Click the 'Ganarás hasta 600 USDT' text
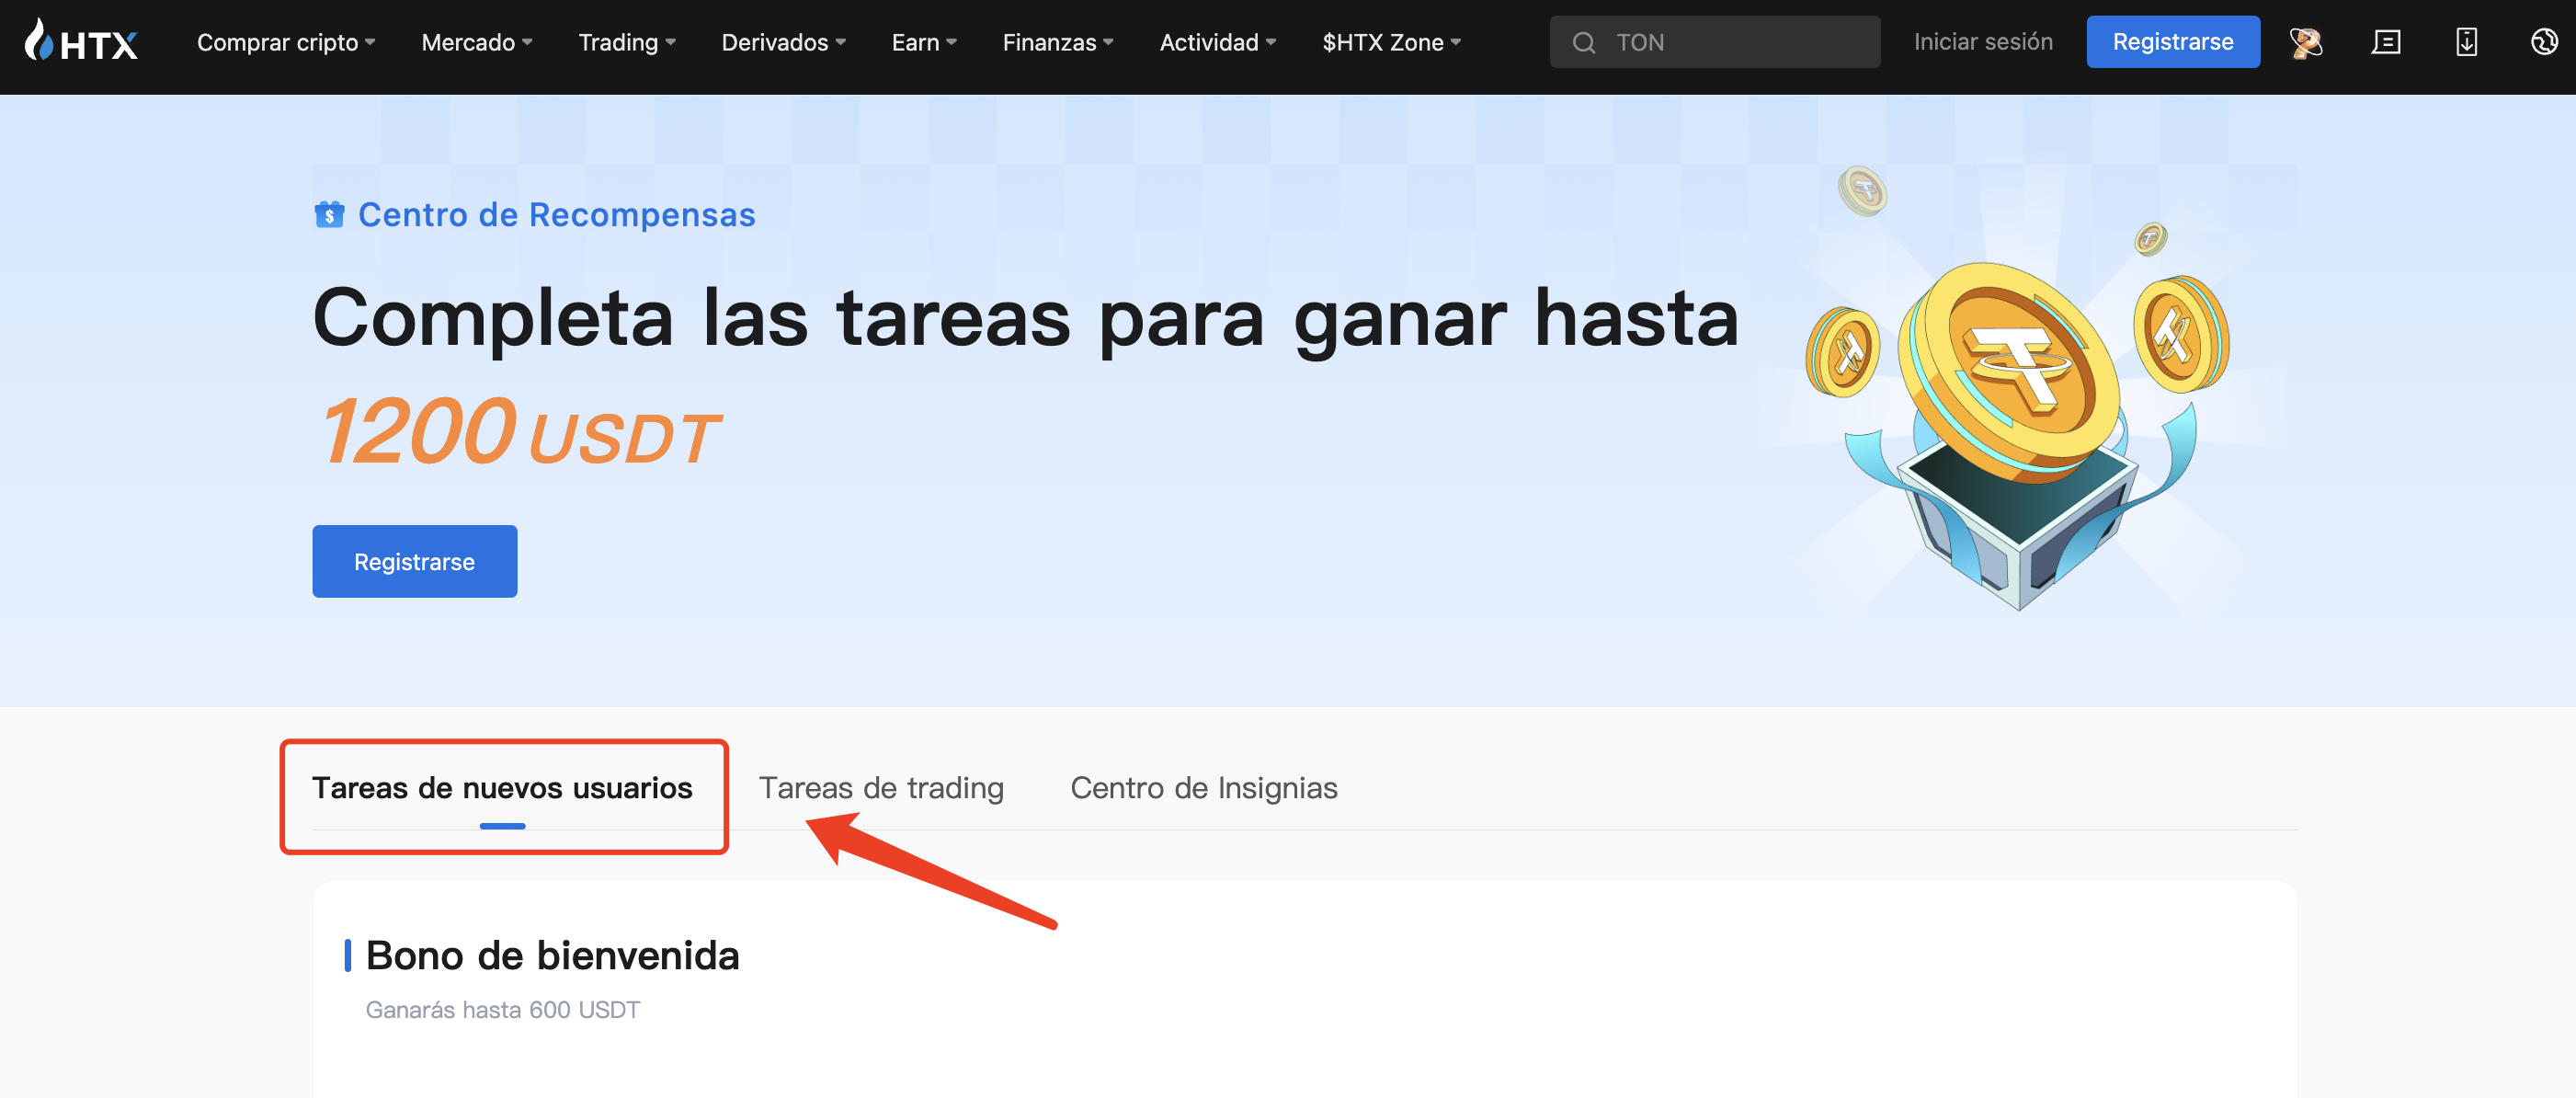 502,1010
